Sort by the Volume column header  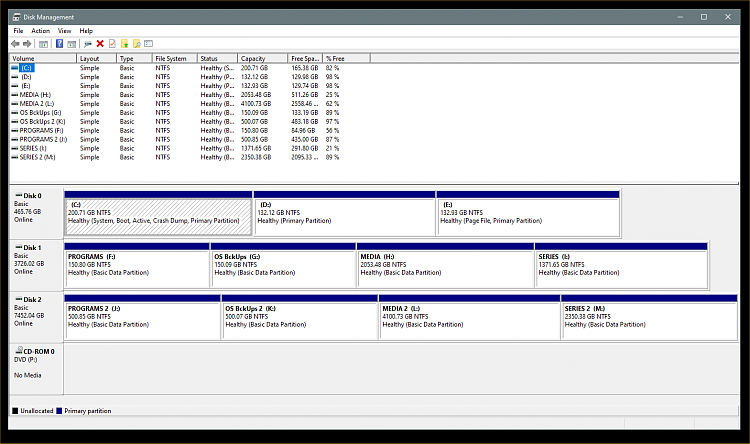click(43, 58)
